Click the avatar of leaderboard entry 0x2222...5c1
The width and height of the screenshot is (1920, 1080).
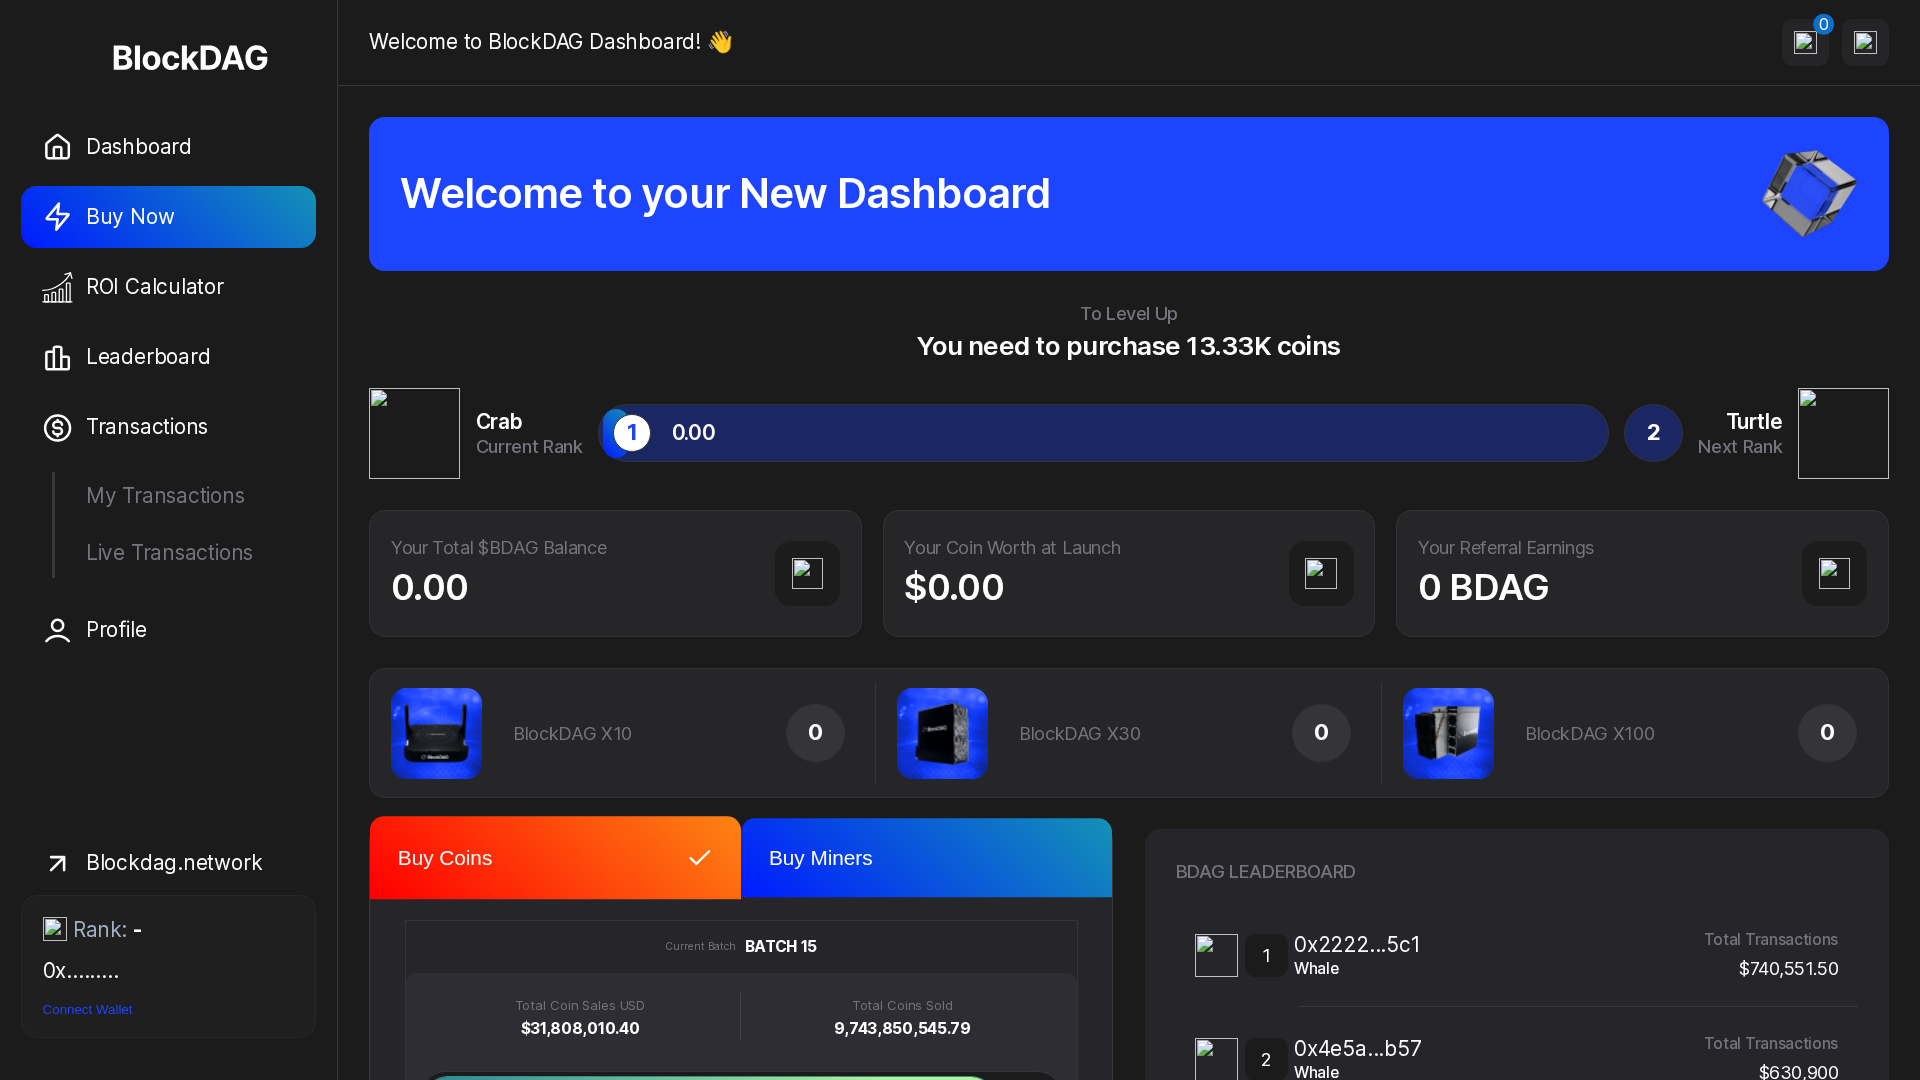1216,956
